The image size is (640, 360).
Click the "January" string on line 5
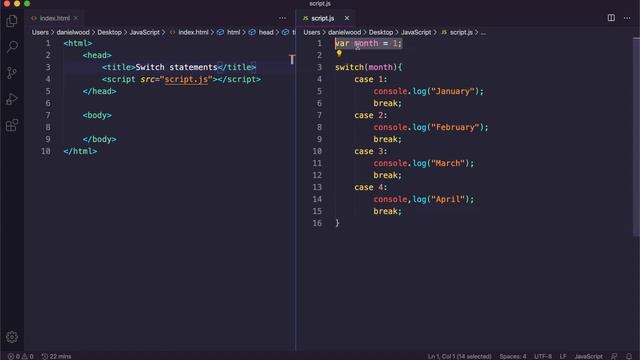[453, 91]
